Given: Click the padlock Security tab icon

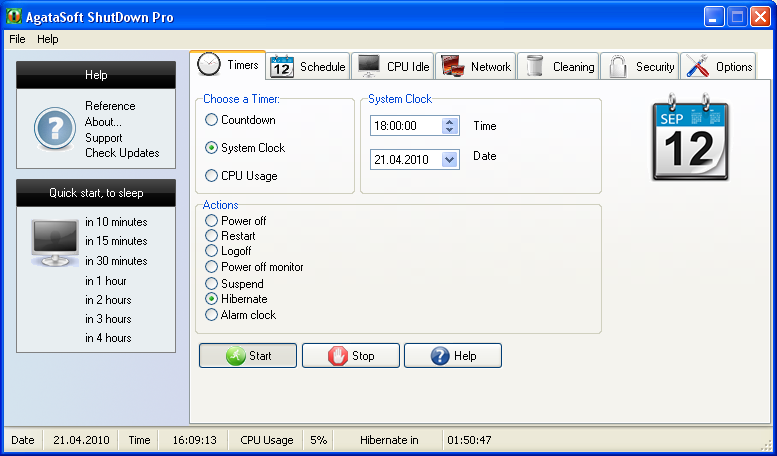Looking at the screenshot, I should (x=617, y=66).
